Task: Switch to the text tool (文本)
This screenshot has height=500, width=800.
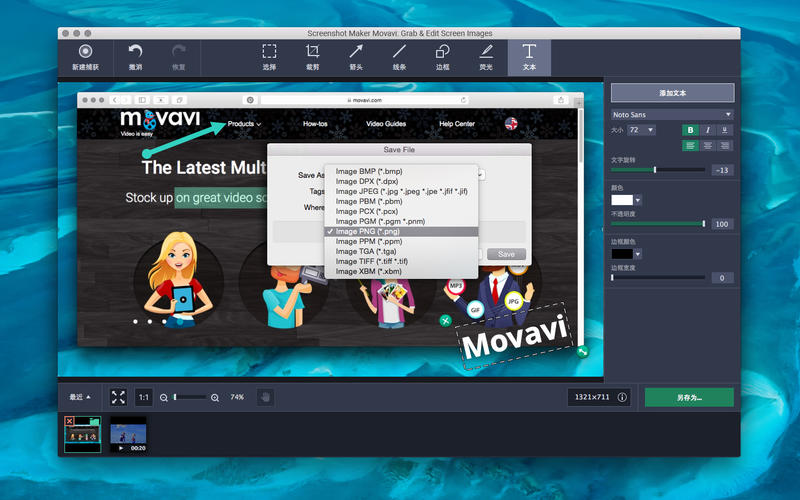Action: 529,58
